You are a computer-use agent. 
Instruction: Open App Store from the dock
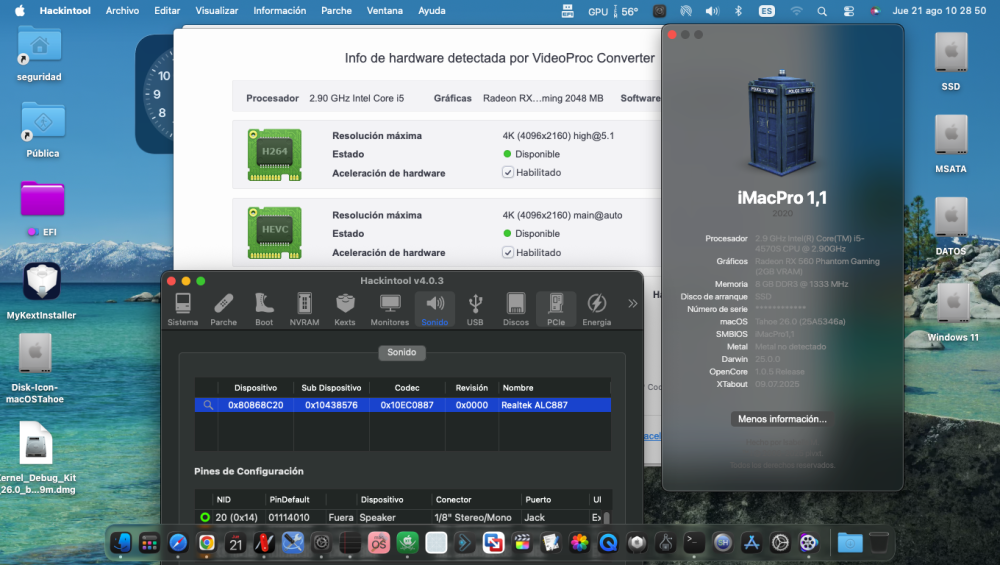point(751,543)
